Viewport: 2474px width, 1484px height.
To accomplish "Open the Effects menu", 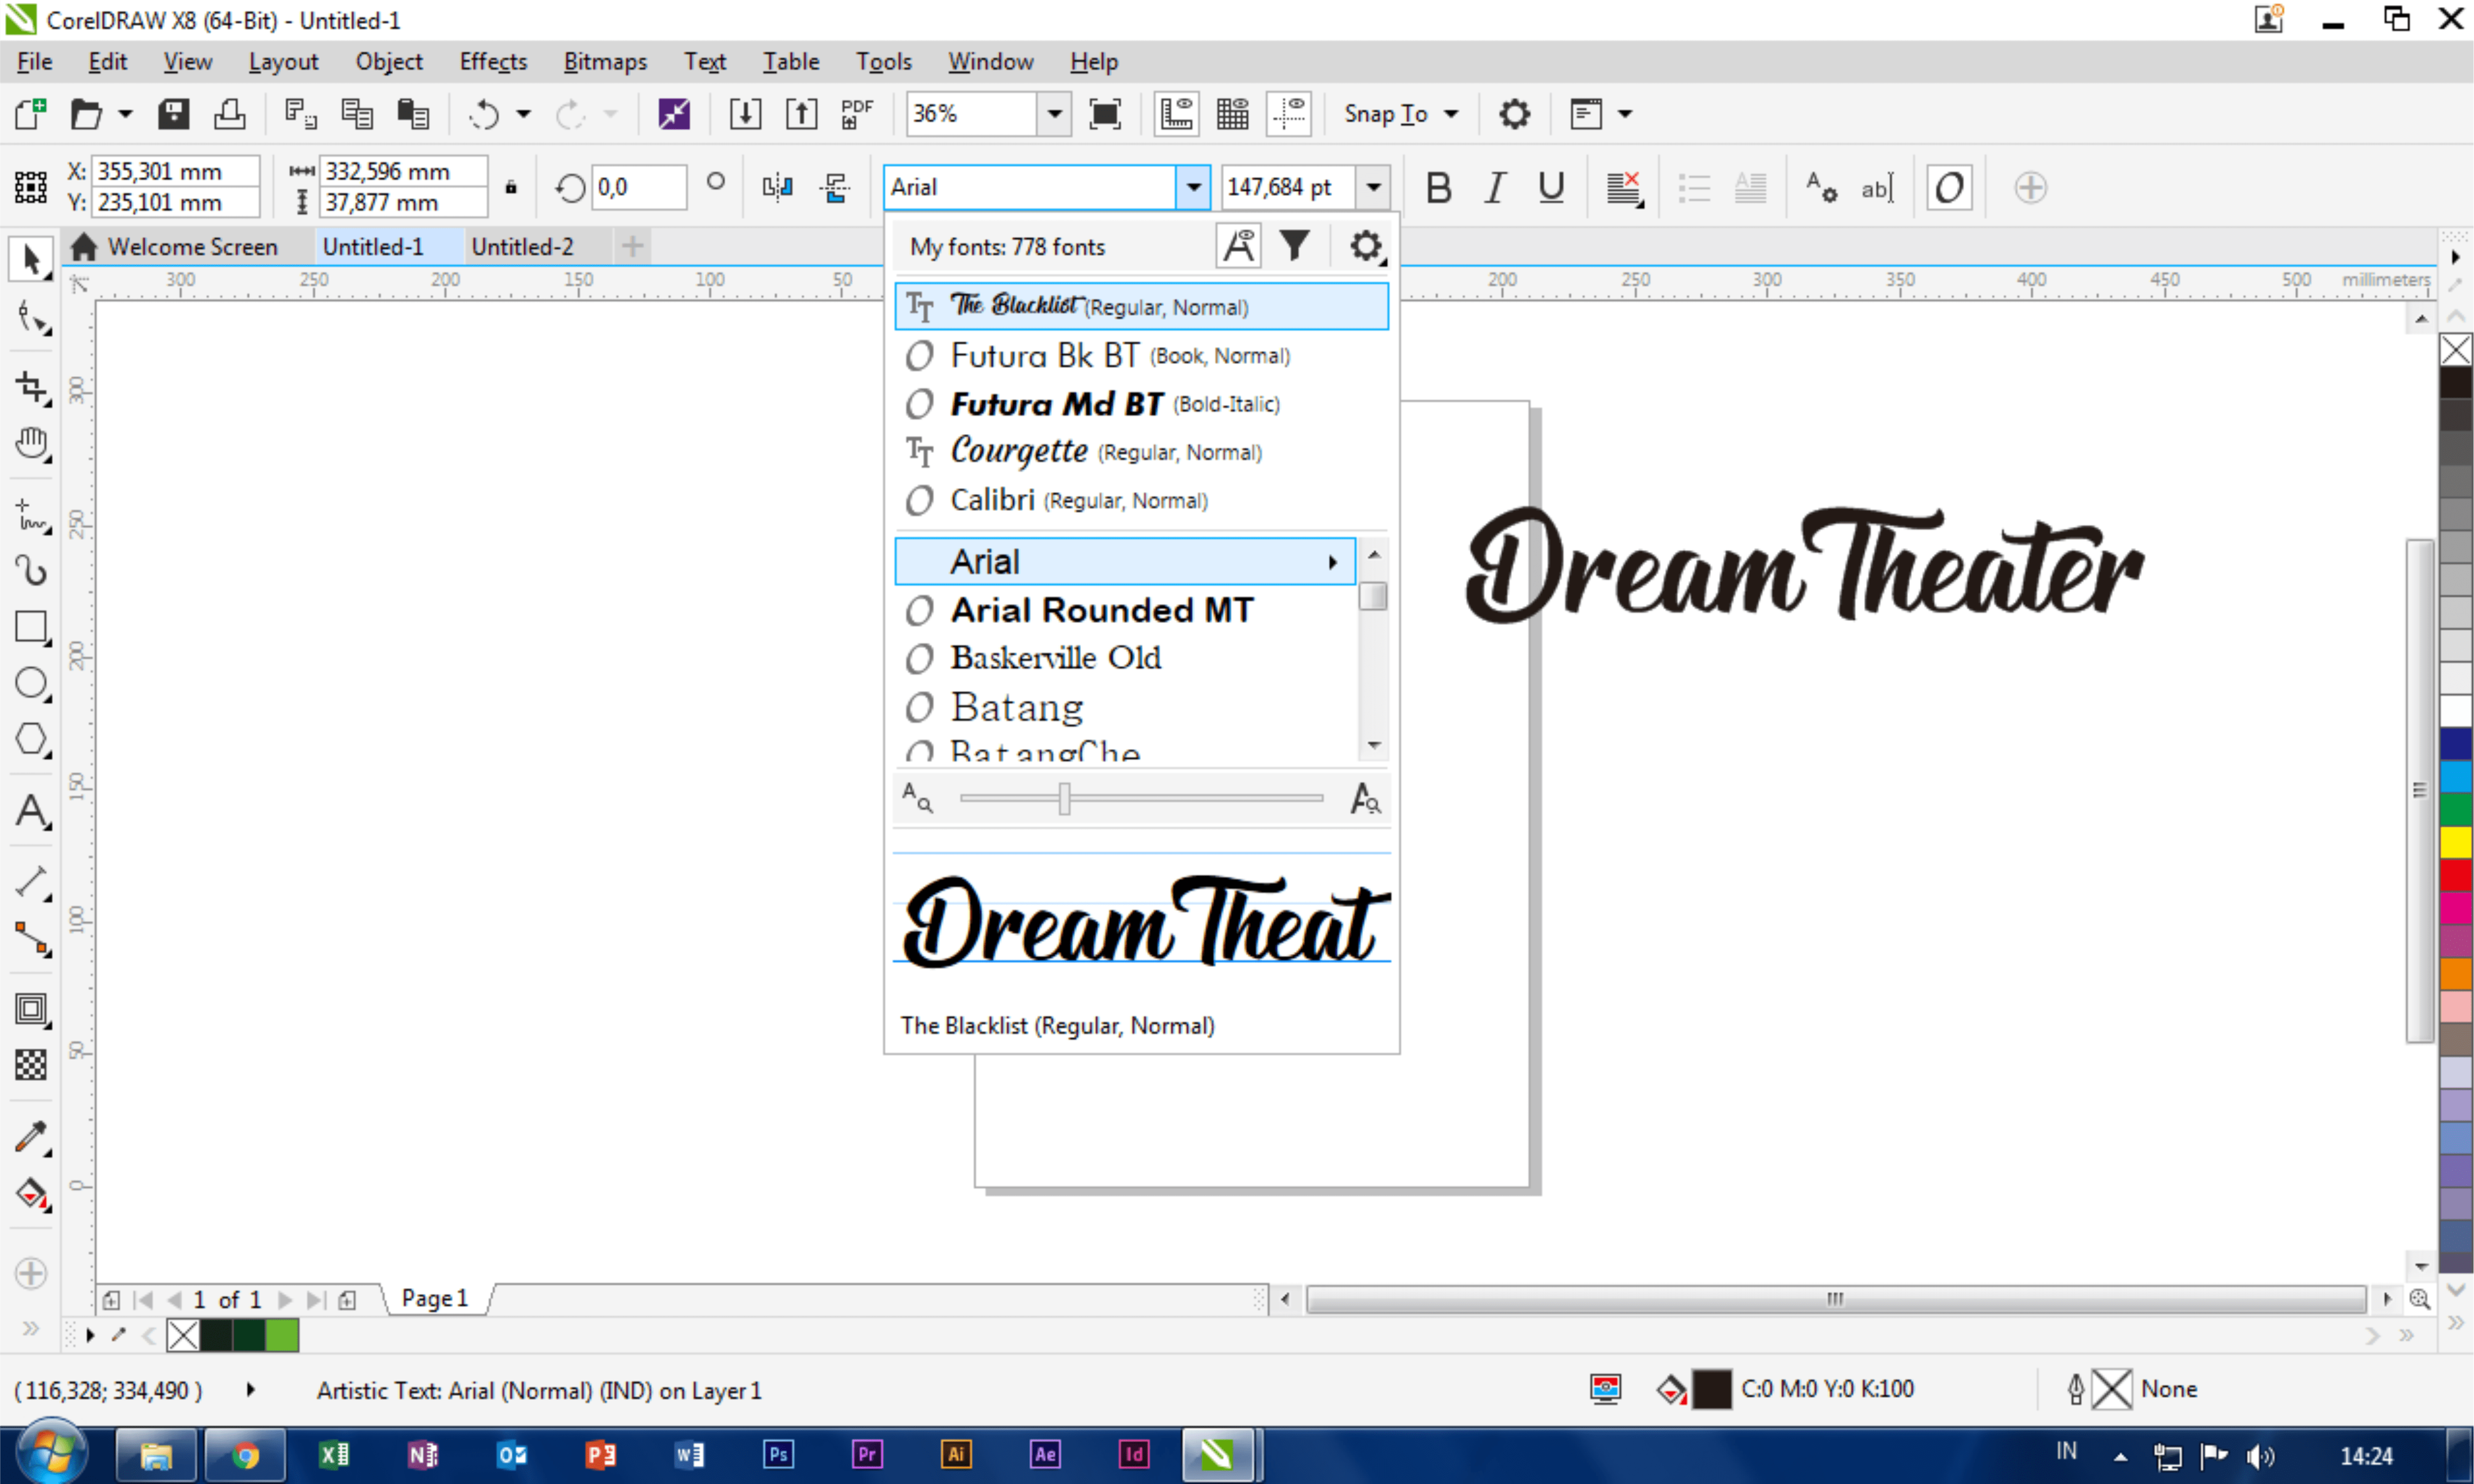I will click(492, 62).
